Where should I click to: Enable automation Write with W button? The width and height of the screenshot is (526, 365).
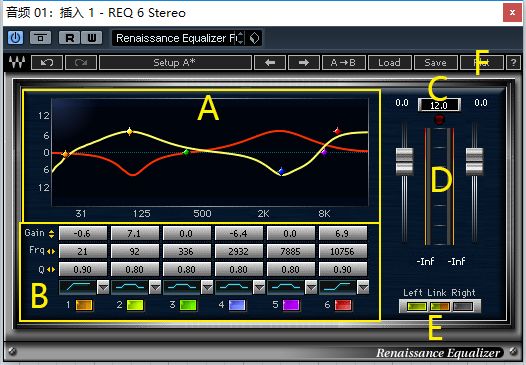[x=91, y=38]
